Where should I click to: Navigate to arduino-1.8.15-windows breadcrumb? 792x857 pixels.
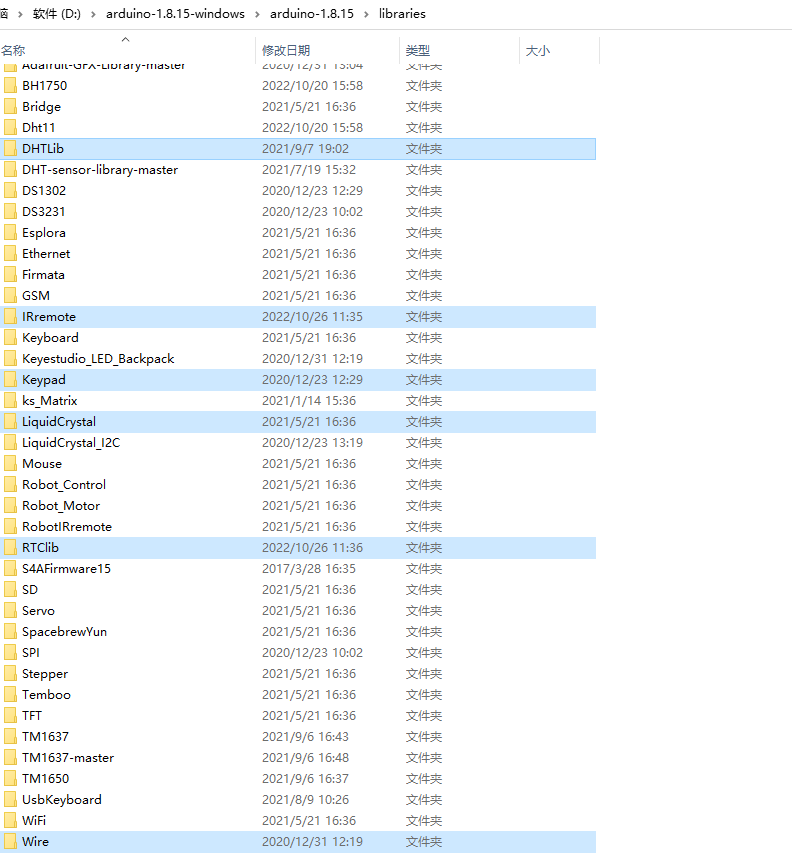pyautogui.click(x=175, y=14)
